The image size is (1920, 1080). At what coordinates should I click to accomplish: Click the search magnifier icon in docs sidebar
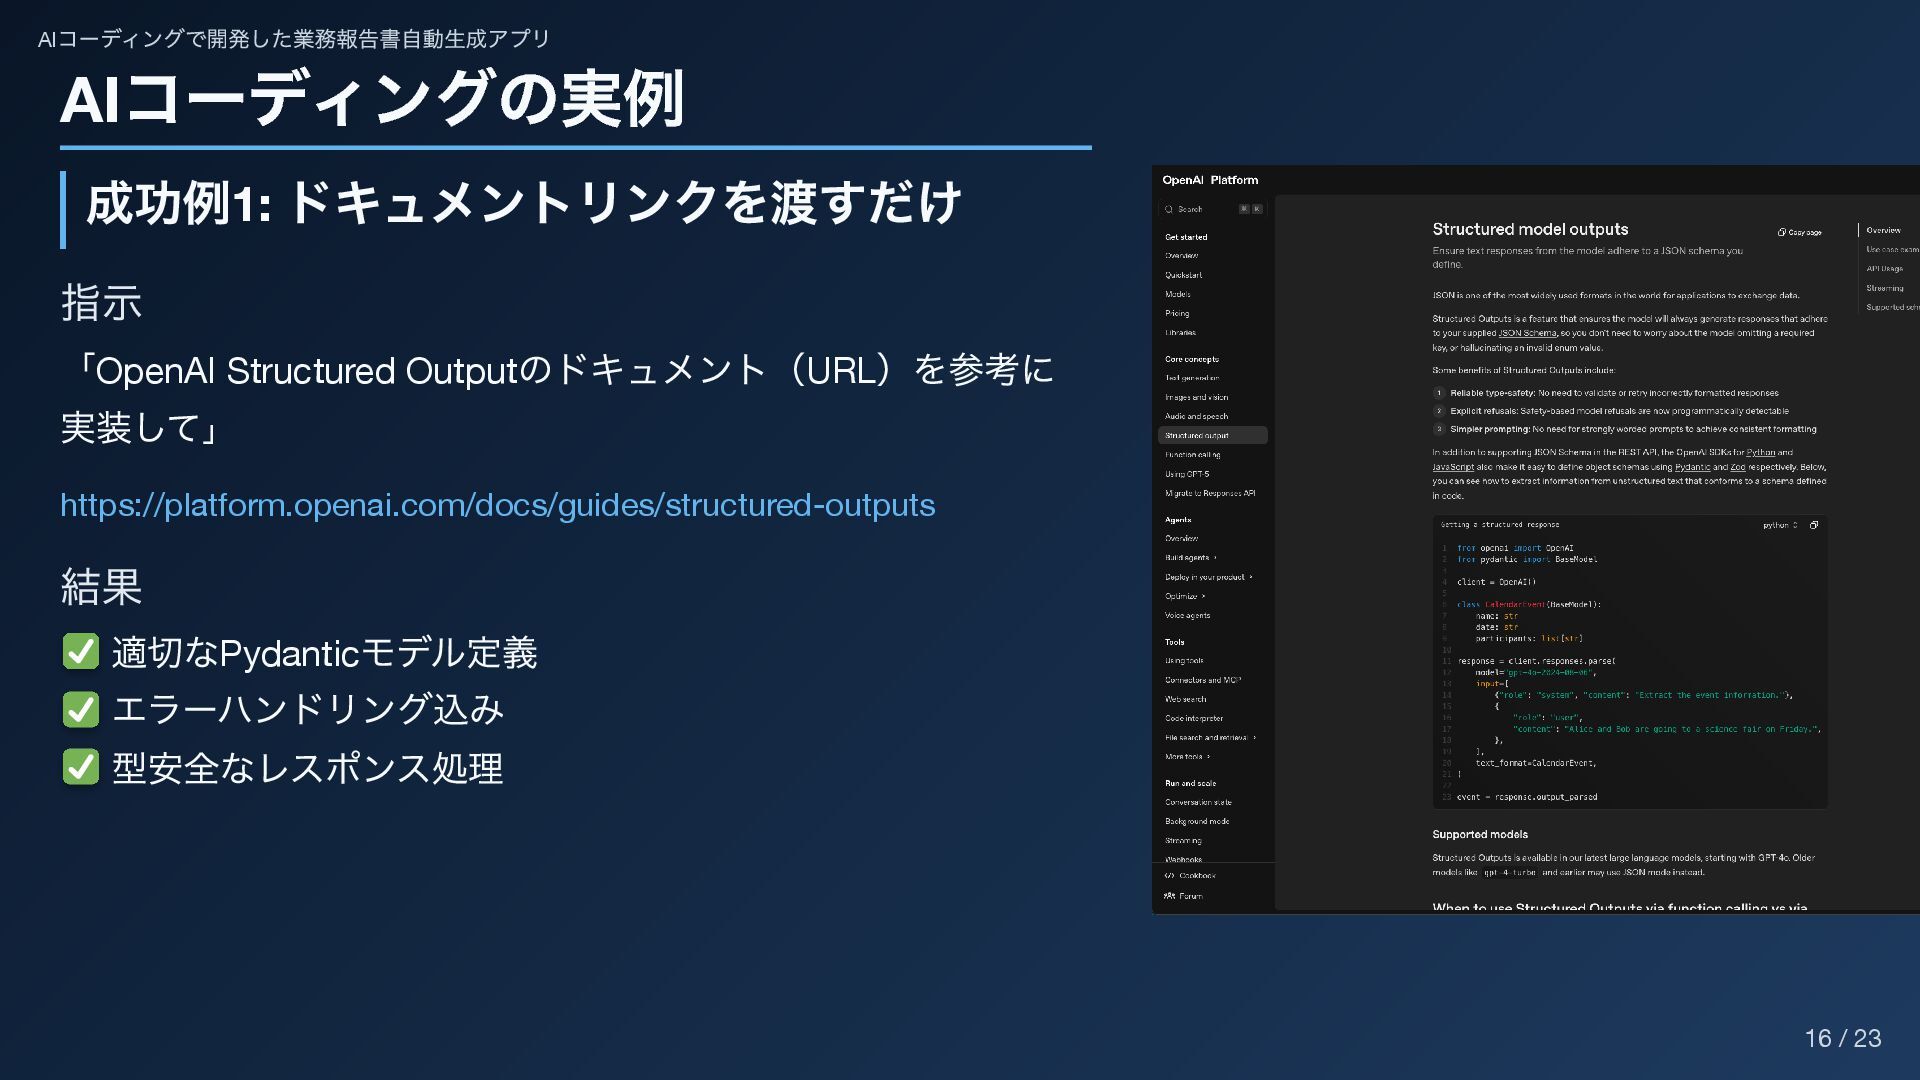point(1168,209)
